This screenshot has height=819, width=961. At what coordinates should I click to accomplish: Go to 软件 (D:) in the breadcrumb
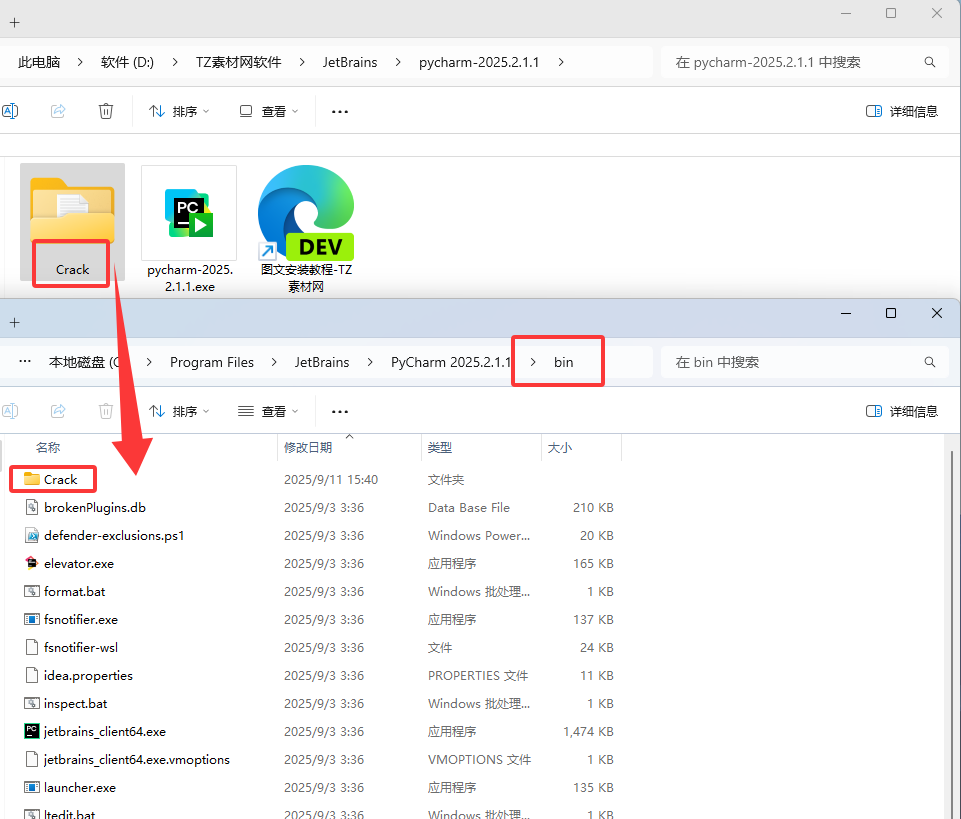127,62
